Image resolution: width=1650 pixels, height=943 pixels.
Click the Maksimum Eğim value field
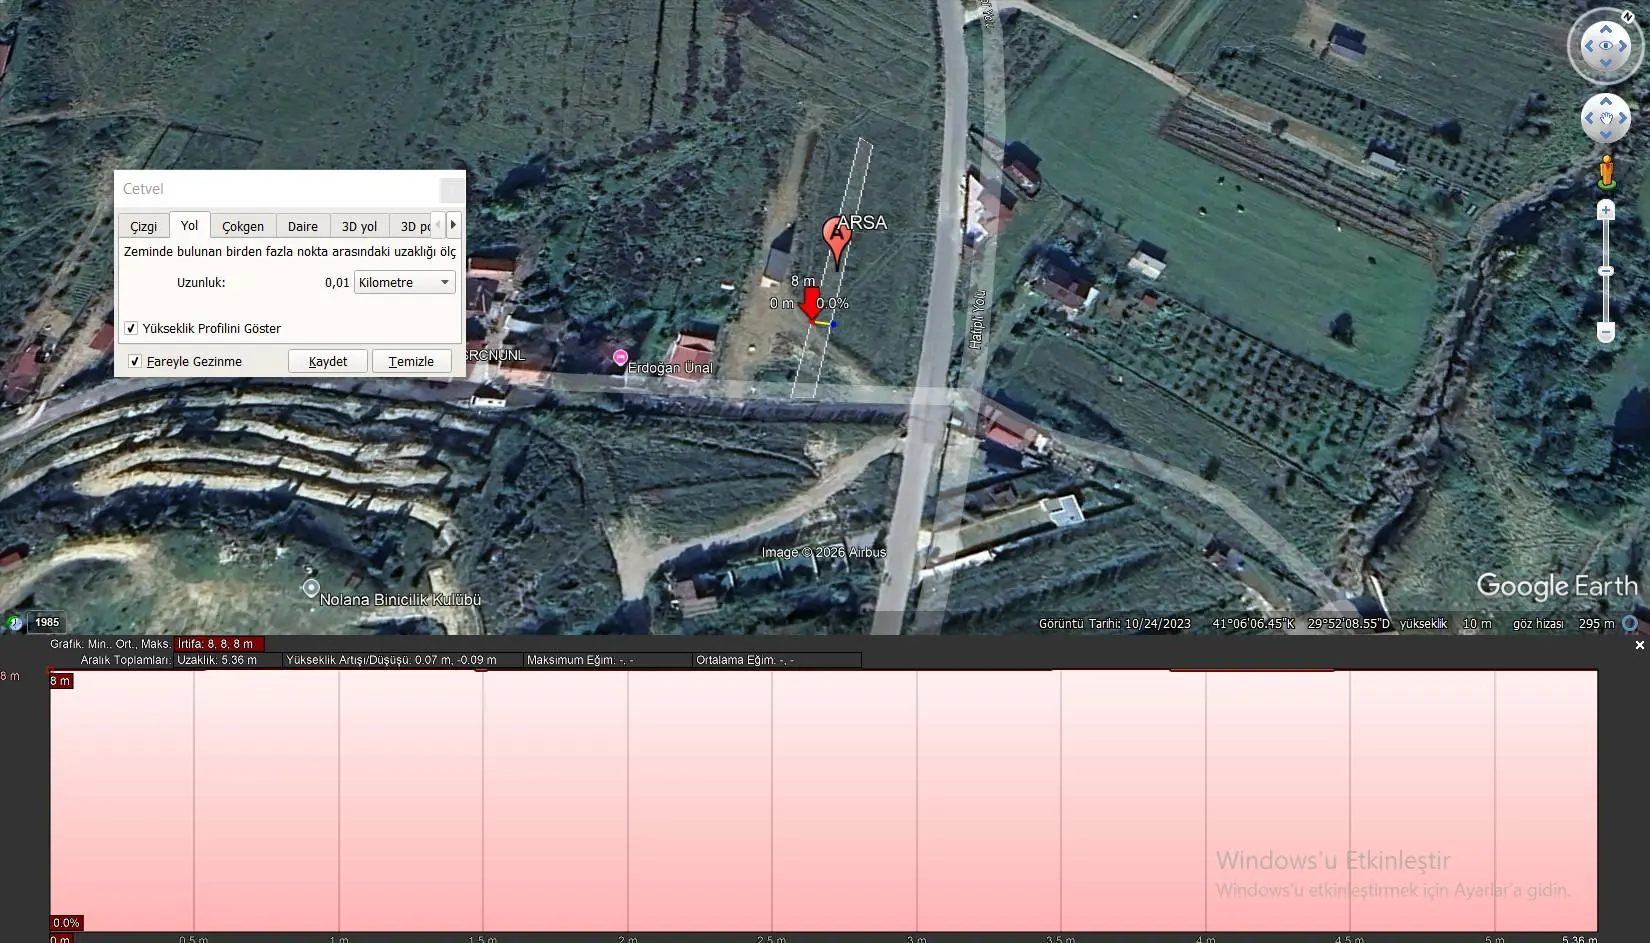point(608,660)
